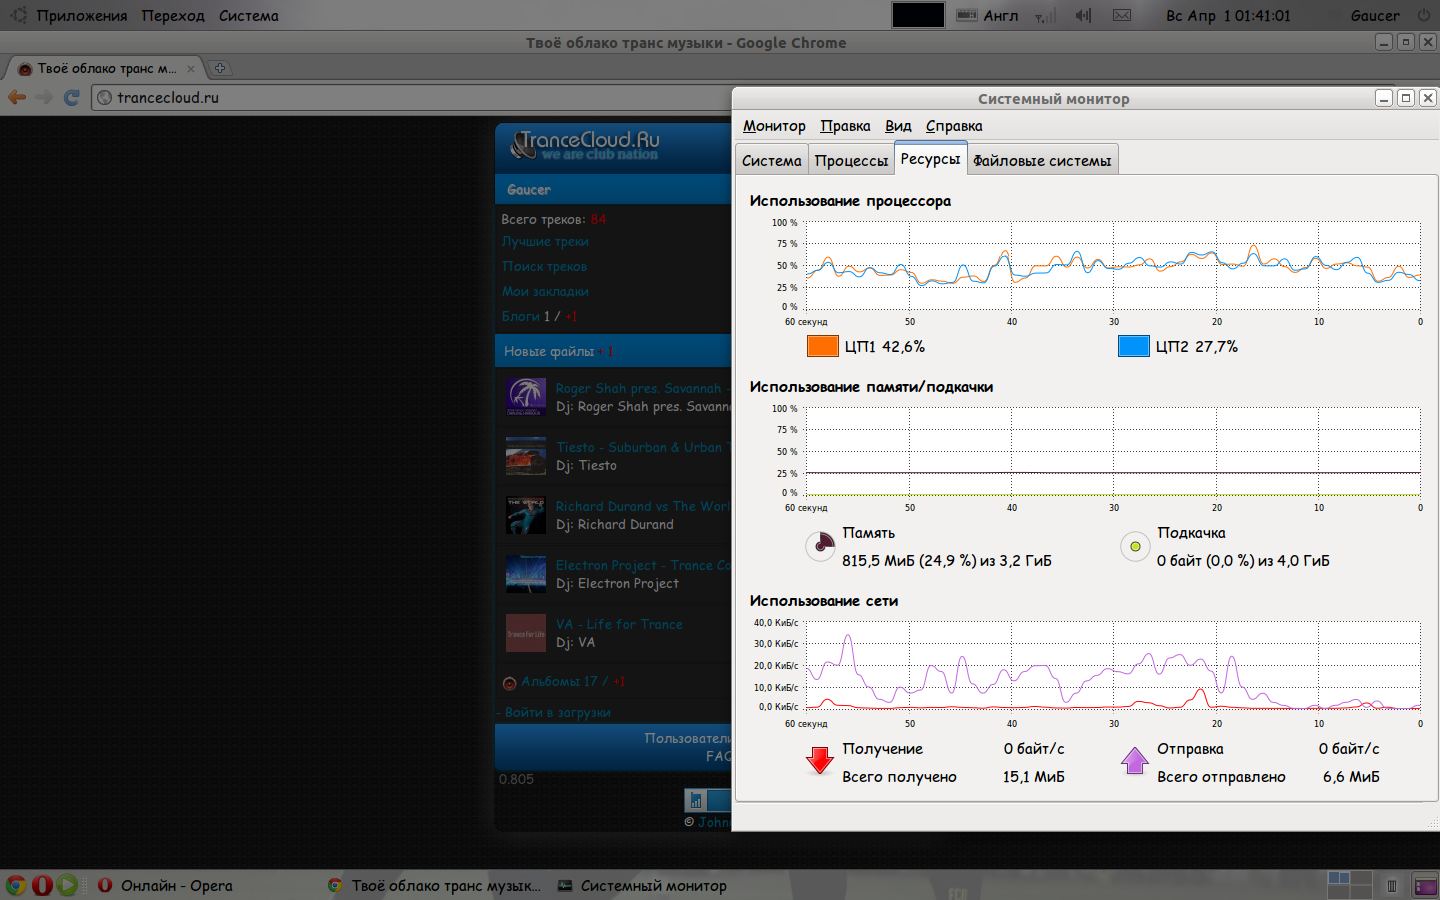Image resolution: width=1440 pixels, height=900 pixels.
Task: Open the Поиск треков link
Action: [544, 266]
